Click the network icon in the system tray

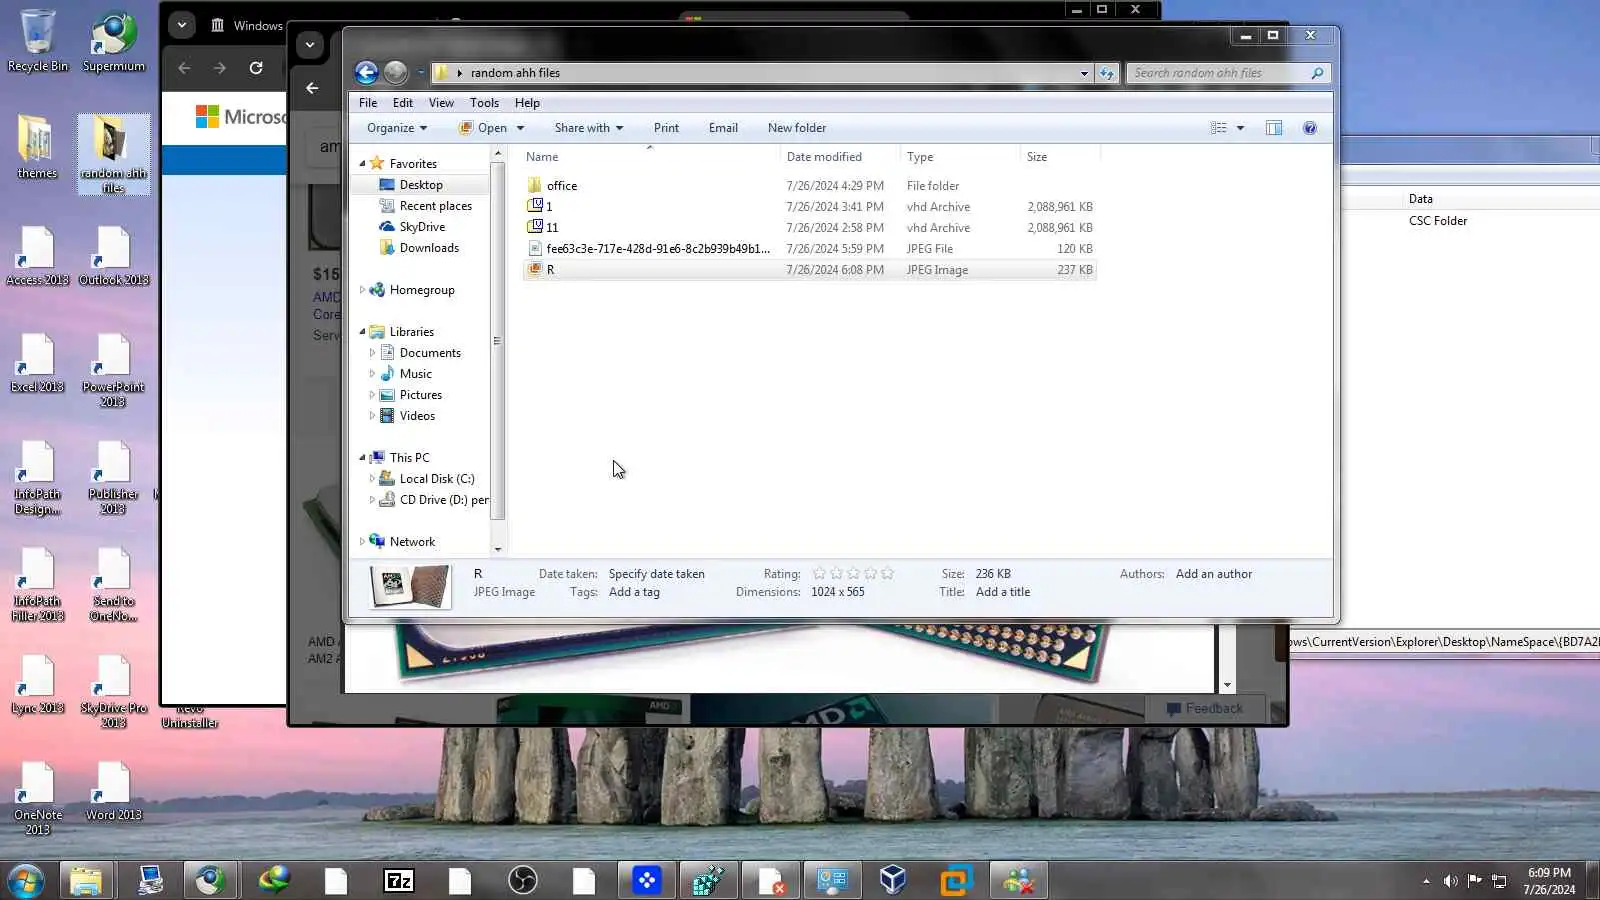(1499, 881)
